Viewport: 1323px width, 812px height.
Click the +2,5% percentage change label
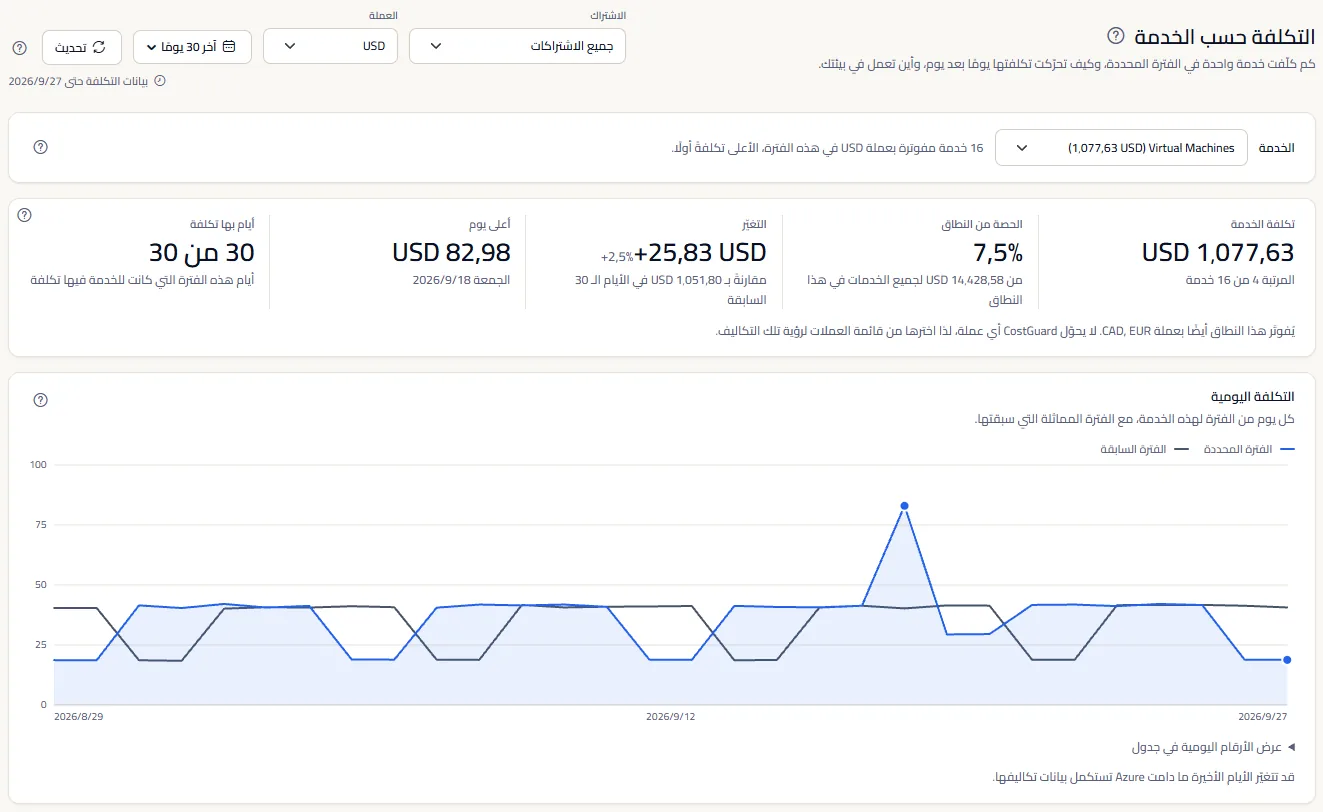(615, 256)
